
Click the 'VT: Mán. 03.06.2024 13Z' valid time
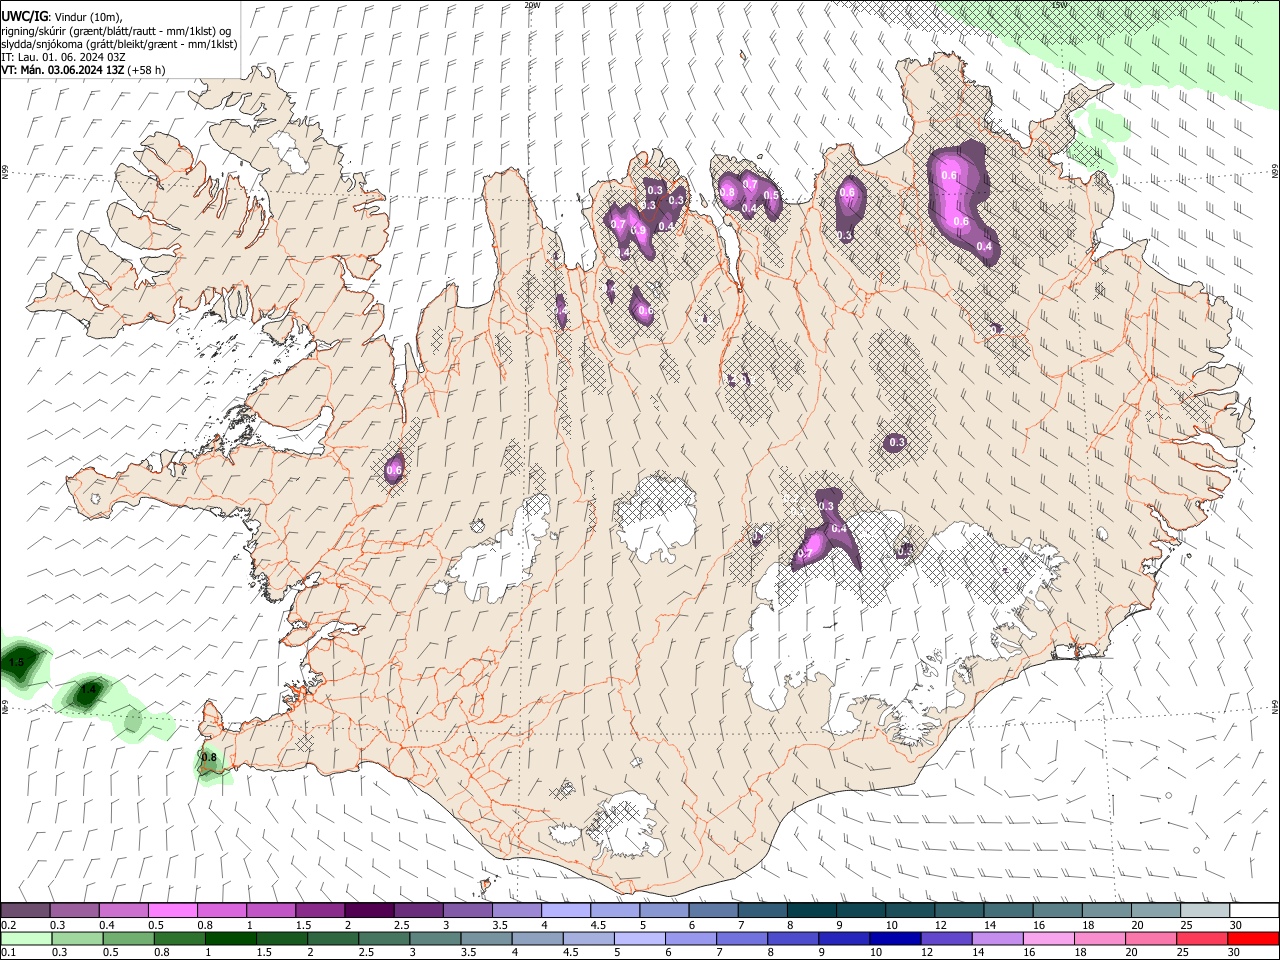point(63,70)
